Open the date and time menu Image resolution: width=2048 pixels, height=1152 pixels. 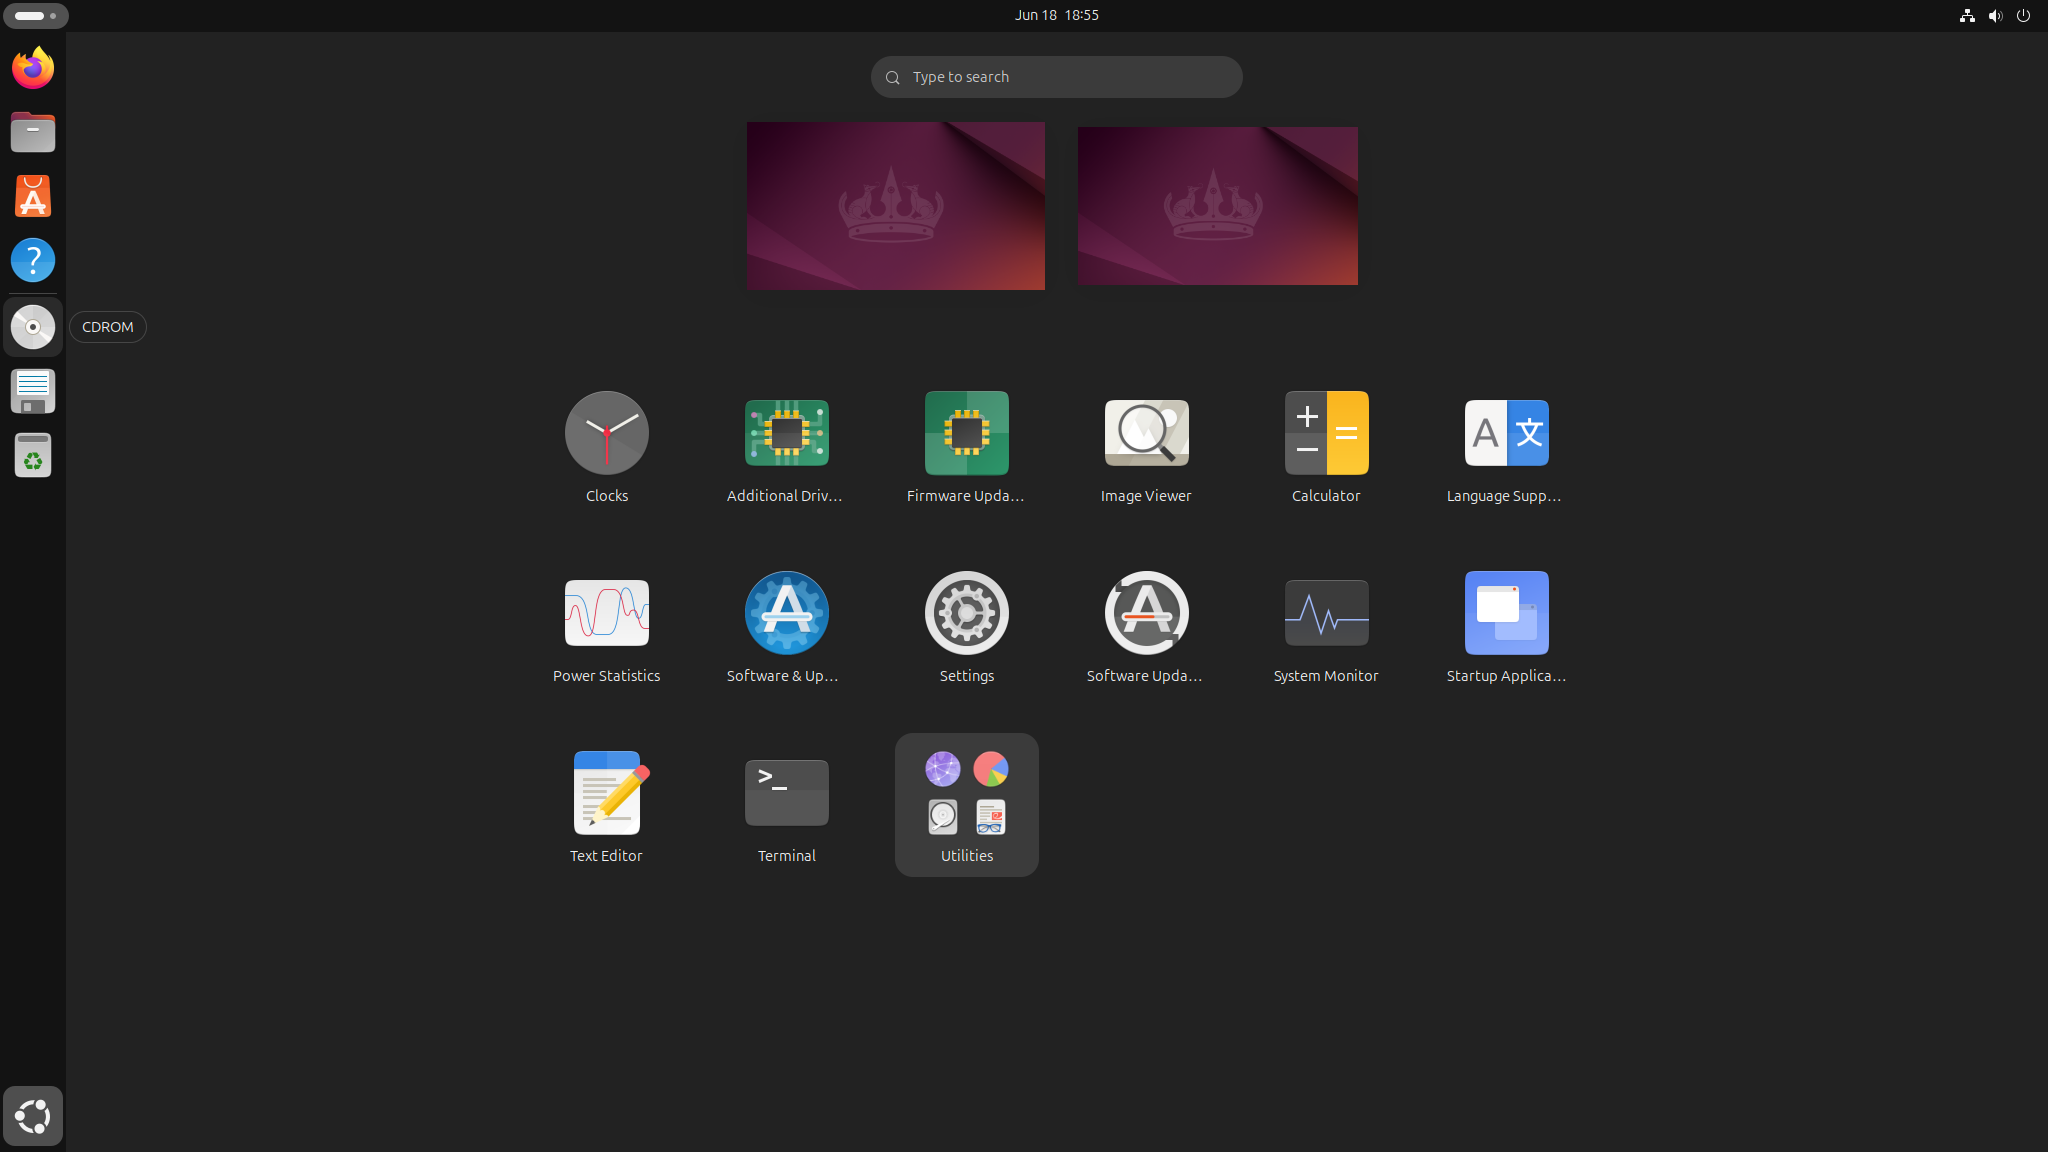pos(1056,15)
